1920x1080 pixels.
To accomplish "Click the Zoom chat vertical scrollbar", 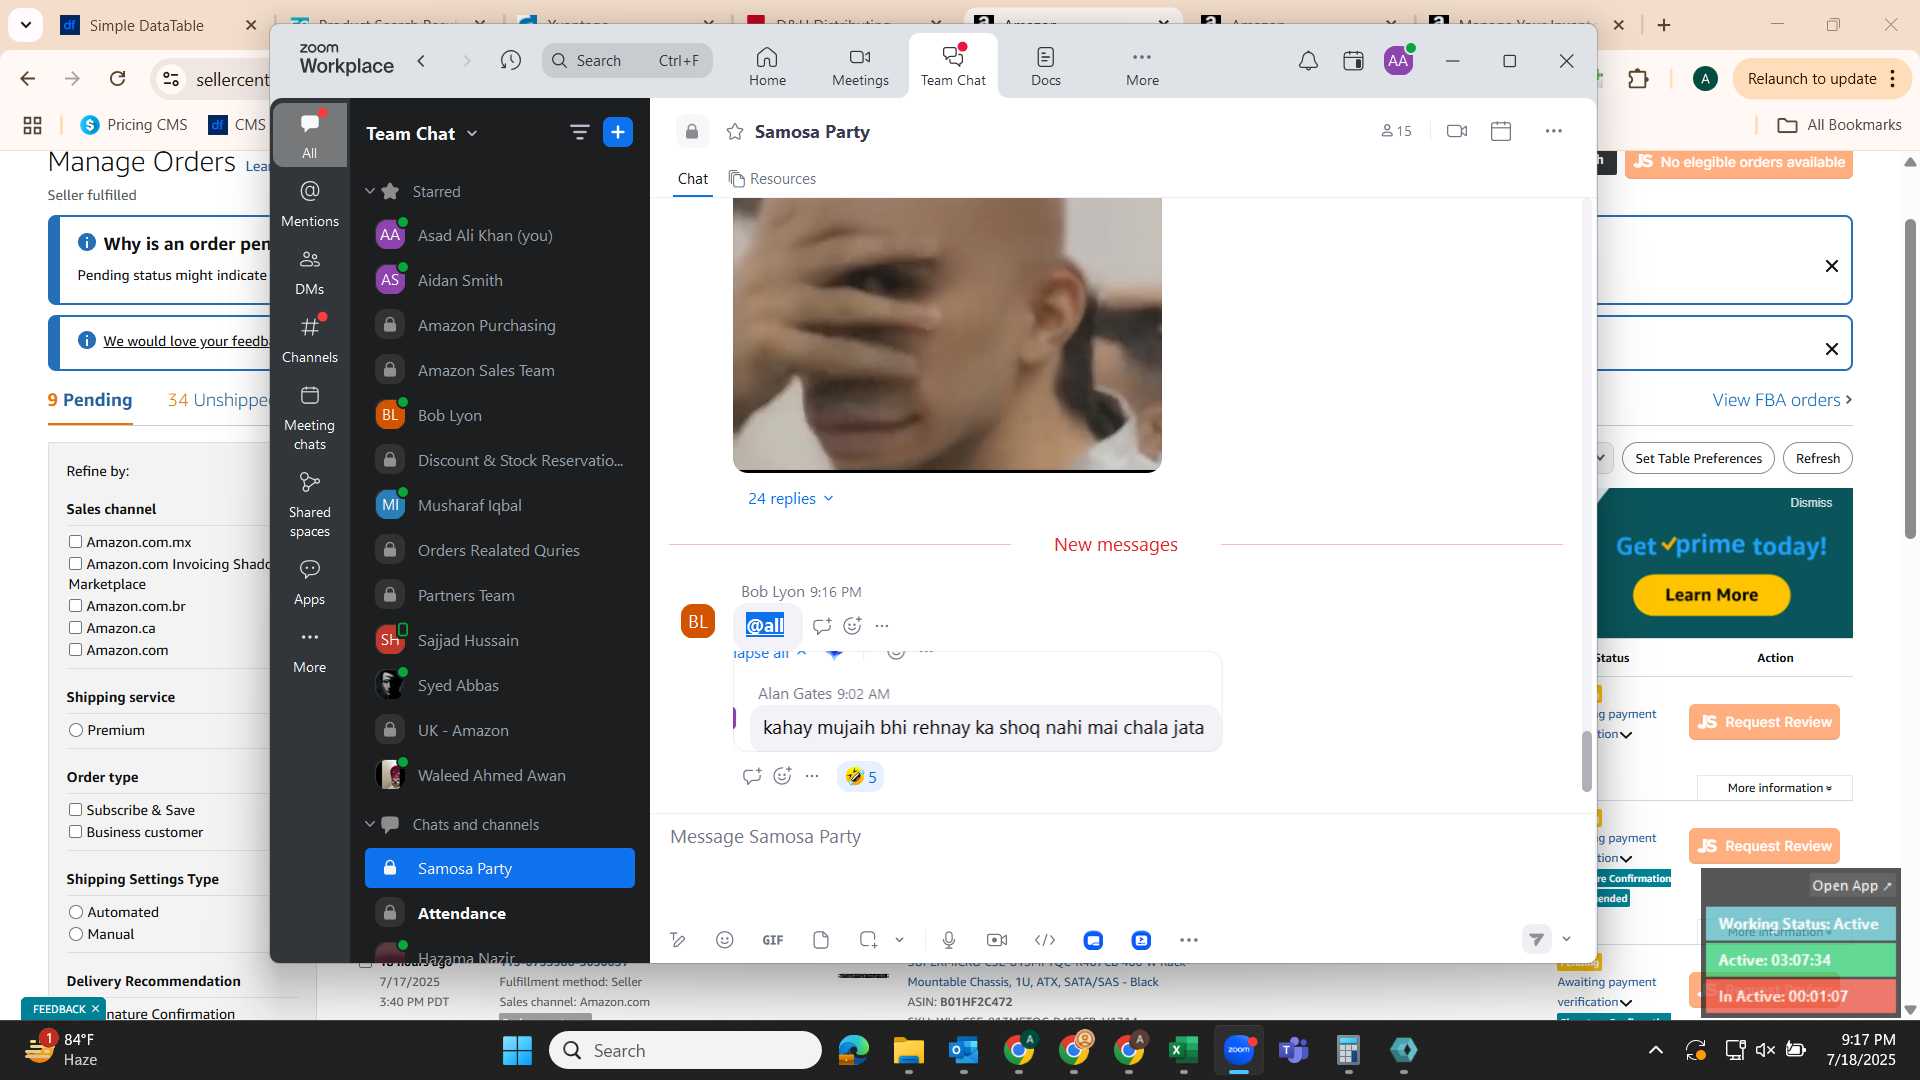I will pyautogui.click(x=1586, y=761).
